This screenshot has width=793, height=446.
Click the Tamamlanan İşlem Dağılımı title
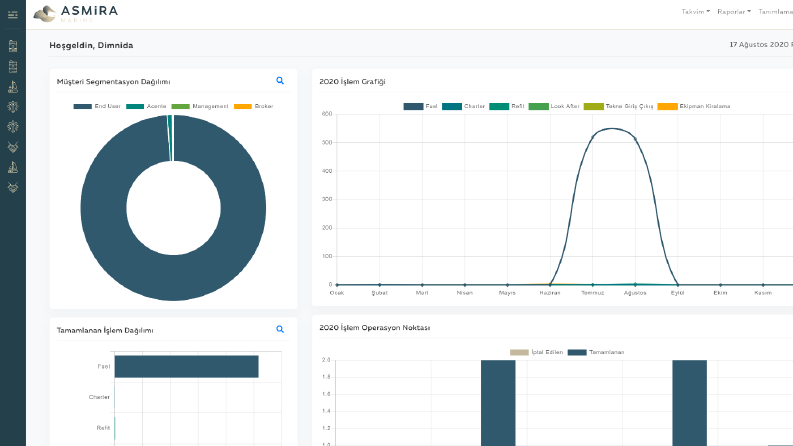(x=105, y=330)
